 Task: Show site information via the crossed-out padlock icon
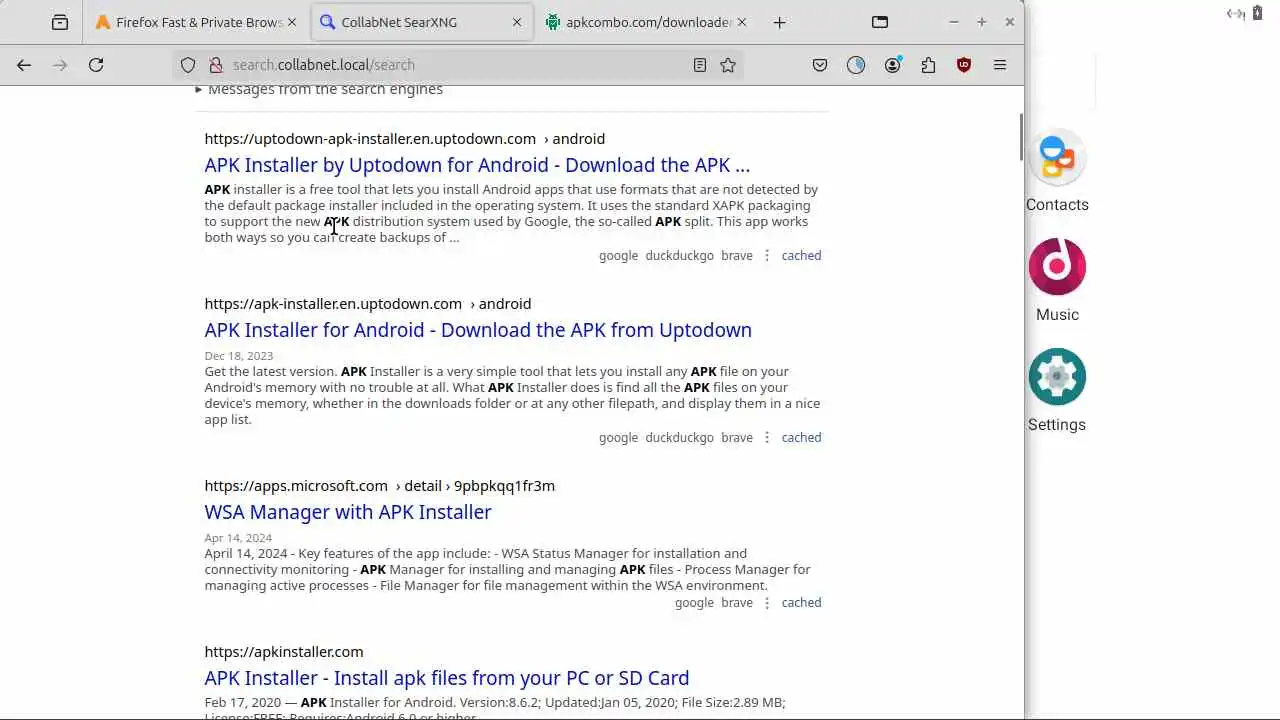pos(215,65)
